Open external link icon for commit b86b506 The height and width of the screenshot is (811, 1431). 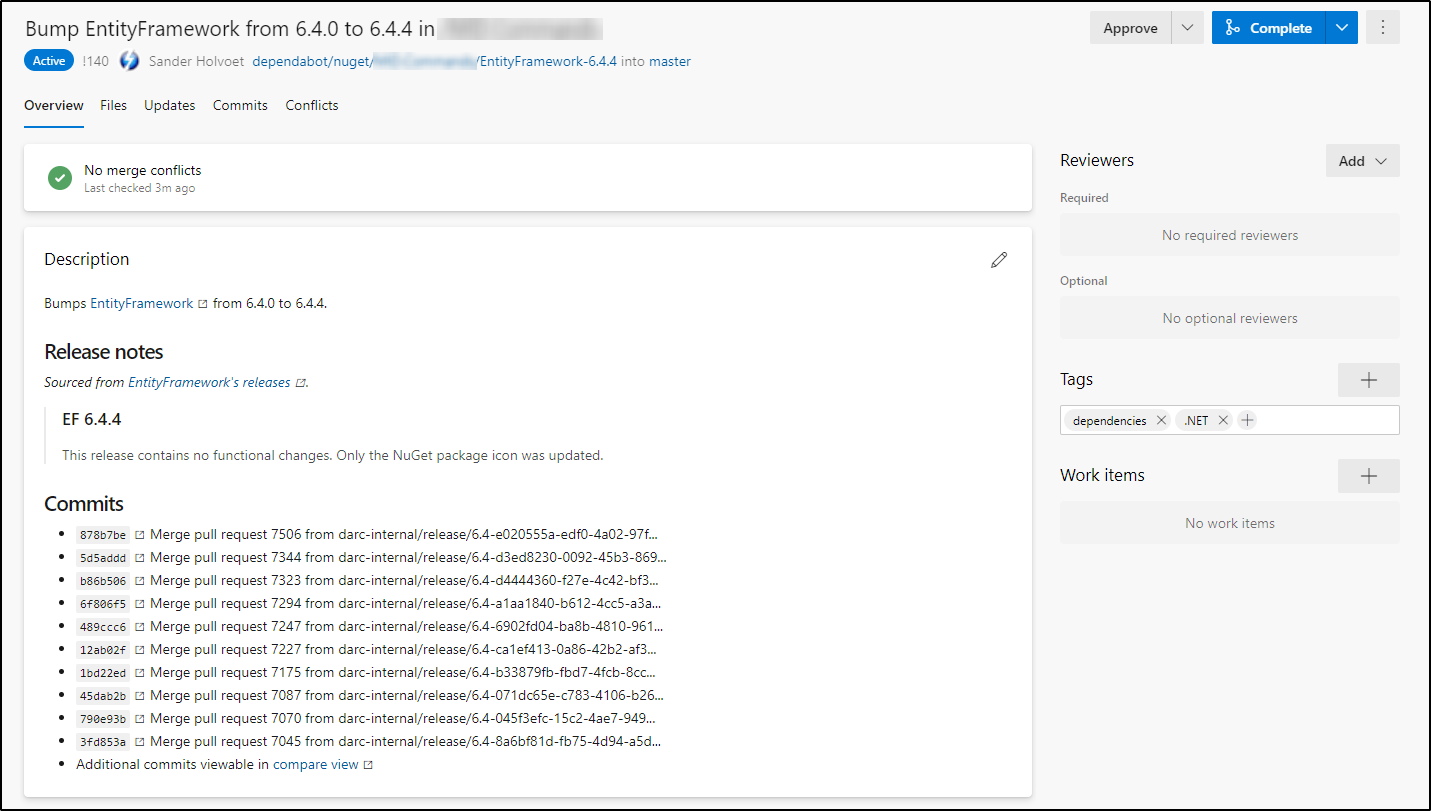pos(140,581)
